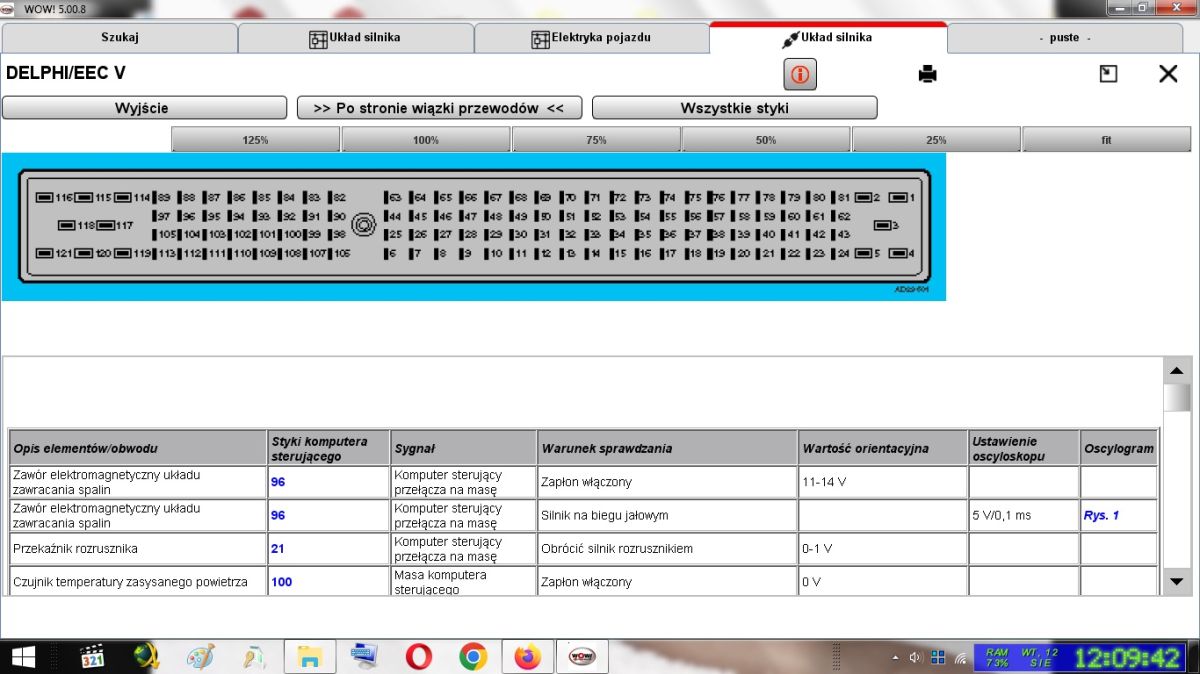
Task: Switch to first Układ silnika tab
Action: coord(355,38)
